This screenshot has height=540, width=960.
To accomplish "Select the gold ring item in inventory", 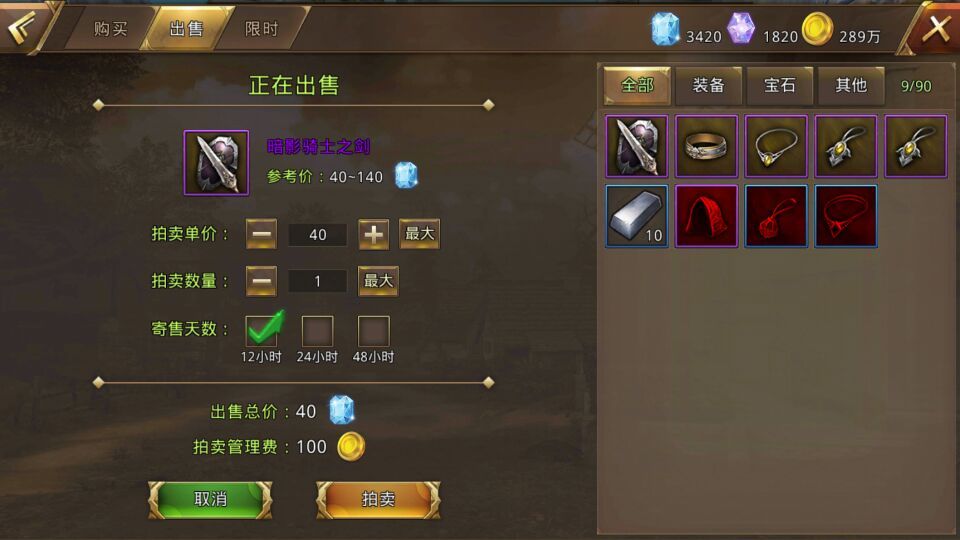I will [x=707, y=146].
